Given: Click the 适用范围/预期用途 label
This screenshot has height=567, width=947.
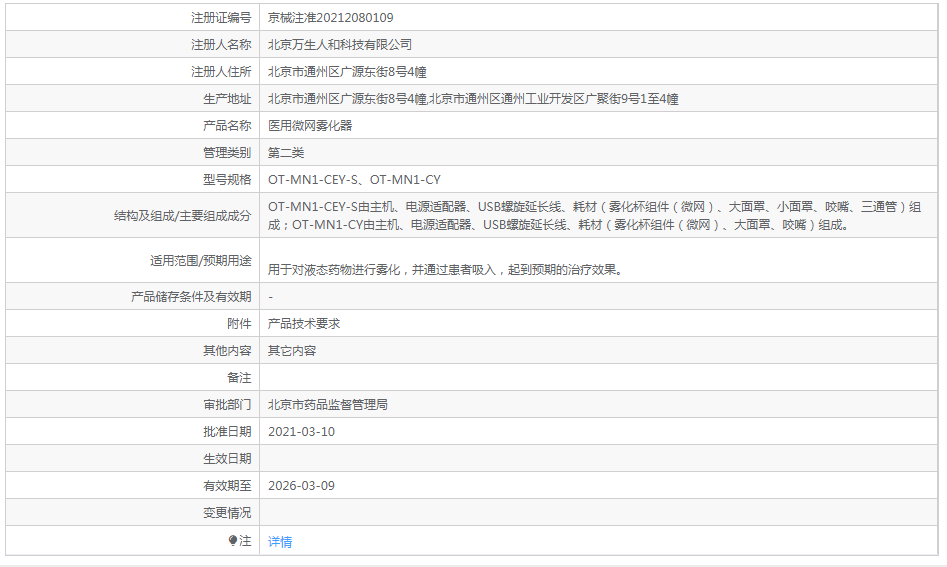Looking at the screenshot, I should pyautogui.click(x=201, y=261).
